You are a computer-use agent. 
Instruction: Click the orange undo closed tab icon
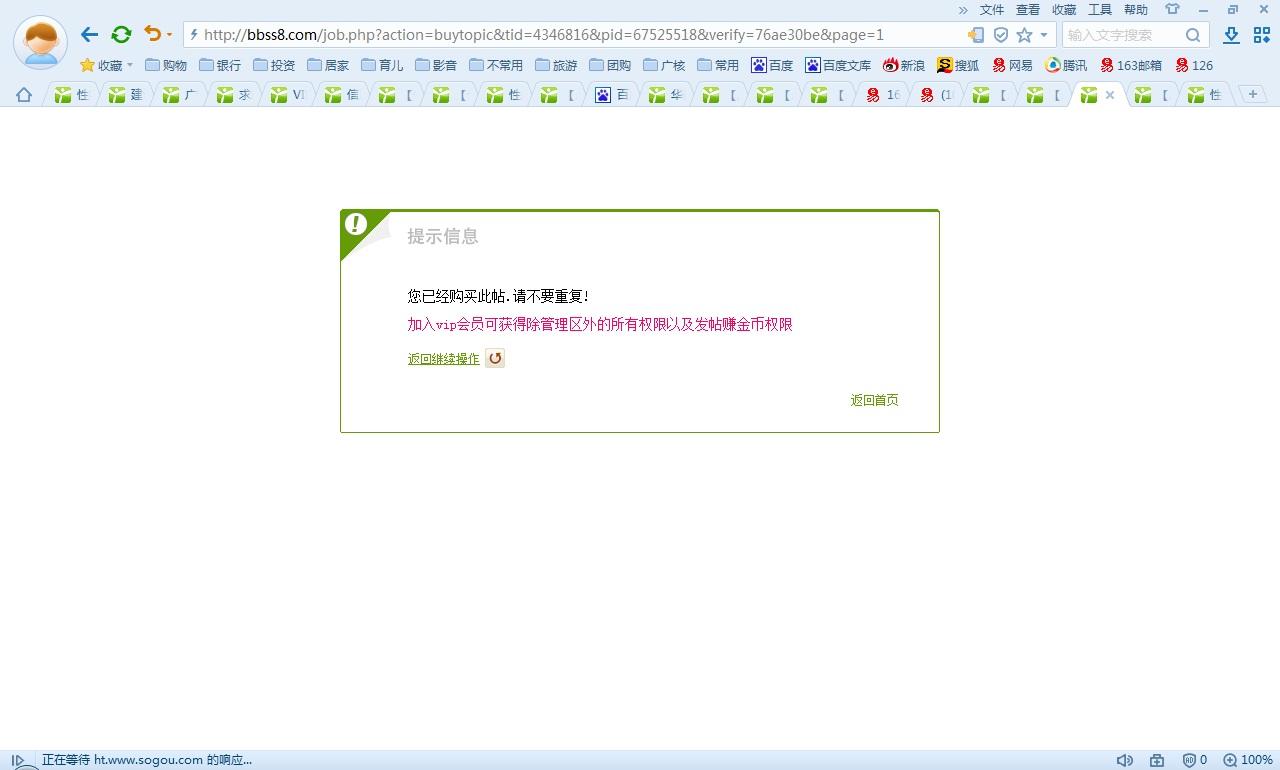(x=152, y=34)
